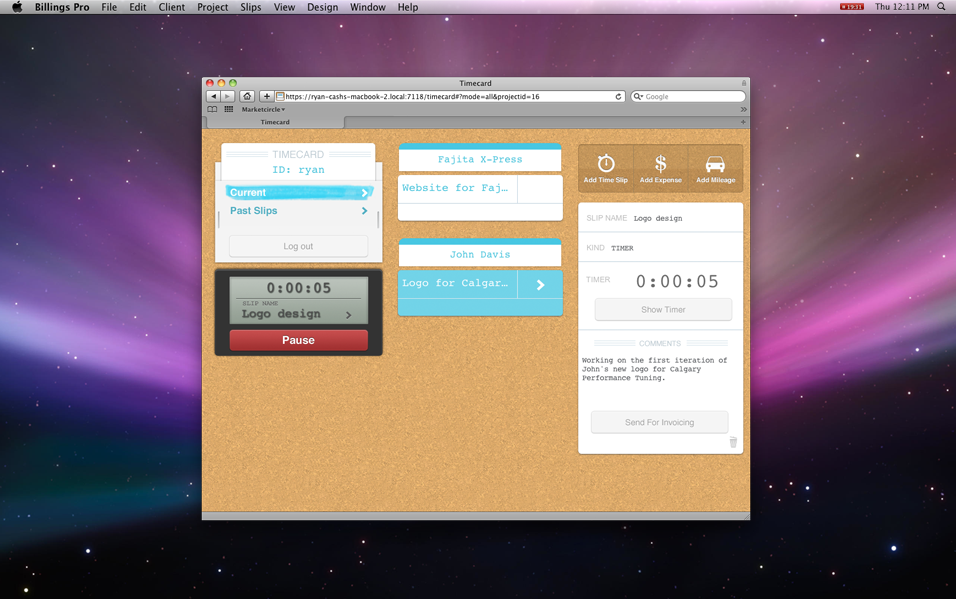Select the John Davis client header
Viewport: 956px width, 599px height.
480,254
